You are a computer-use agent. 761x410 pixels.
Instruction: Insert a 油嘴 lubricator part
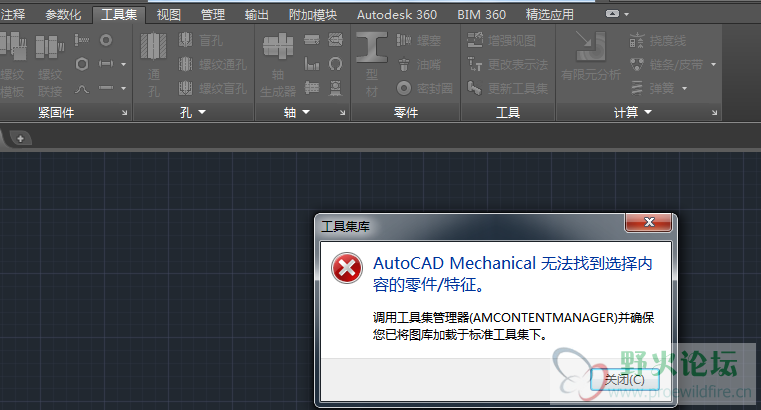418,64
